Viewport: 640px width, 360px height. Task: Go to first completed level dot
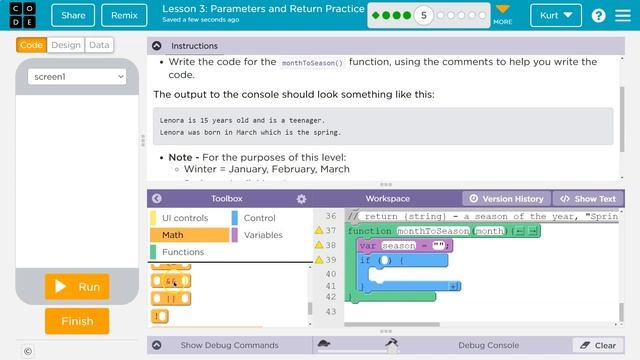coord(376,16)
